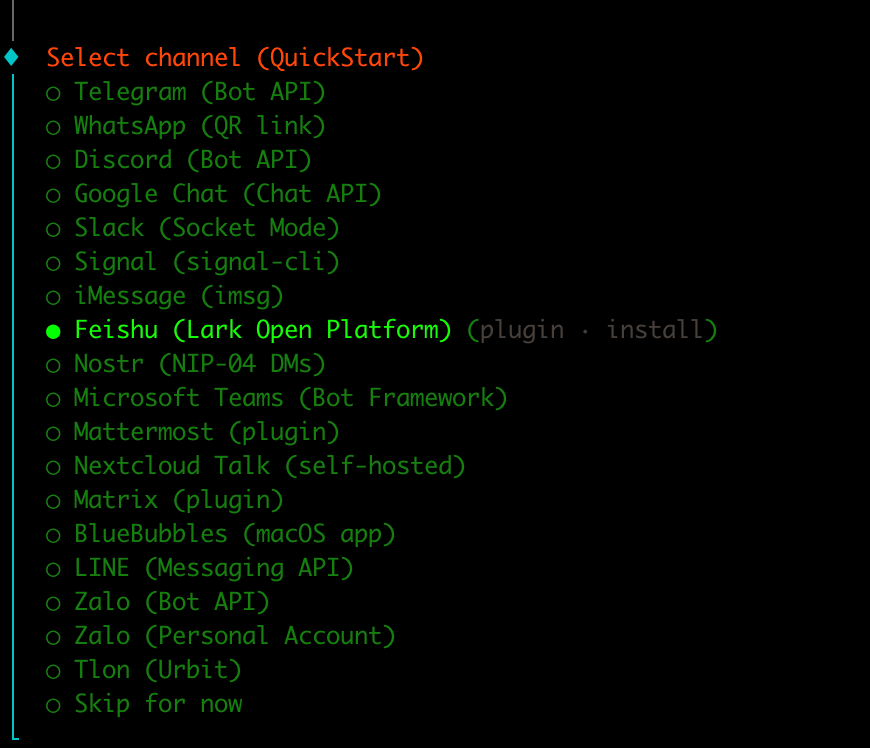870x748 pixels.
Task: Click Skip for now
Action: [157, 704]
